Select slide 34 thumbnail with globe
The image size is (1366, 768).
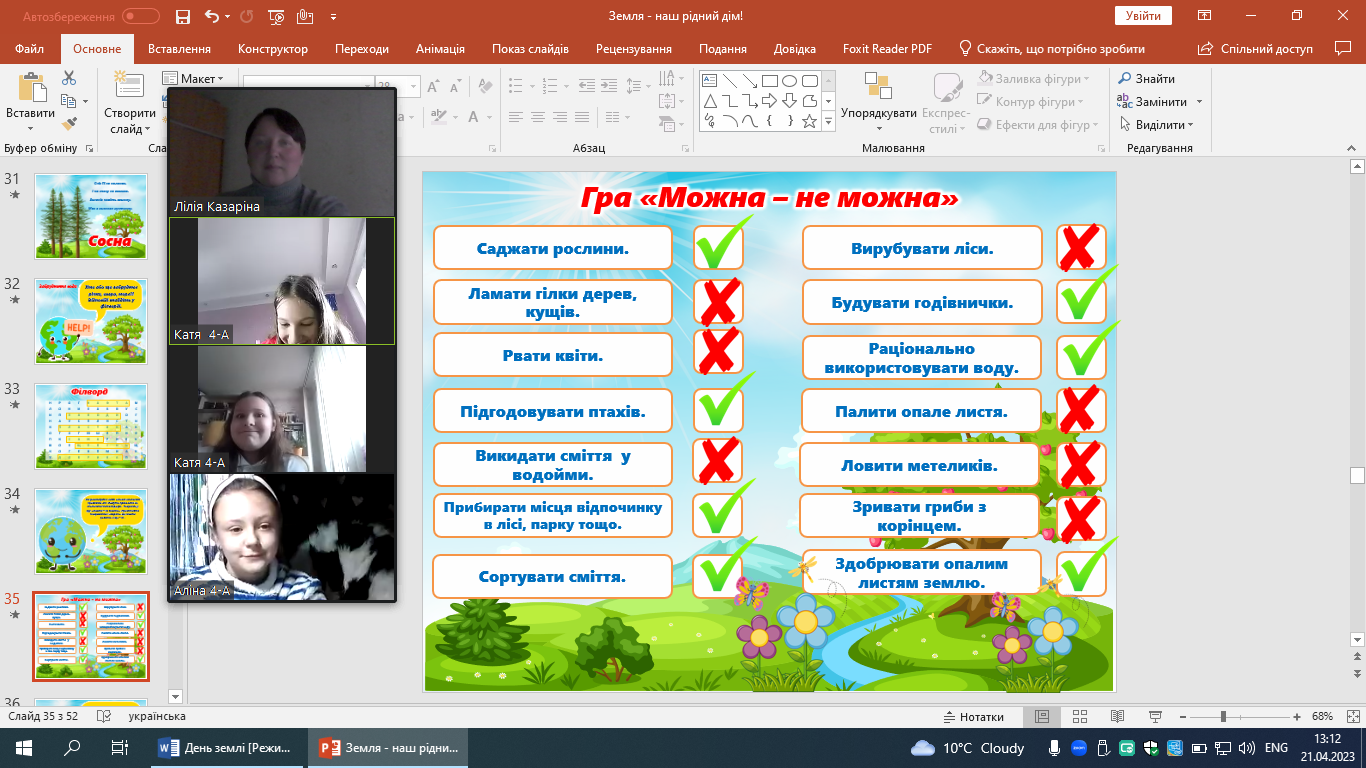pyautogui.click(x=91, y=531)
